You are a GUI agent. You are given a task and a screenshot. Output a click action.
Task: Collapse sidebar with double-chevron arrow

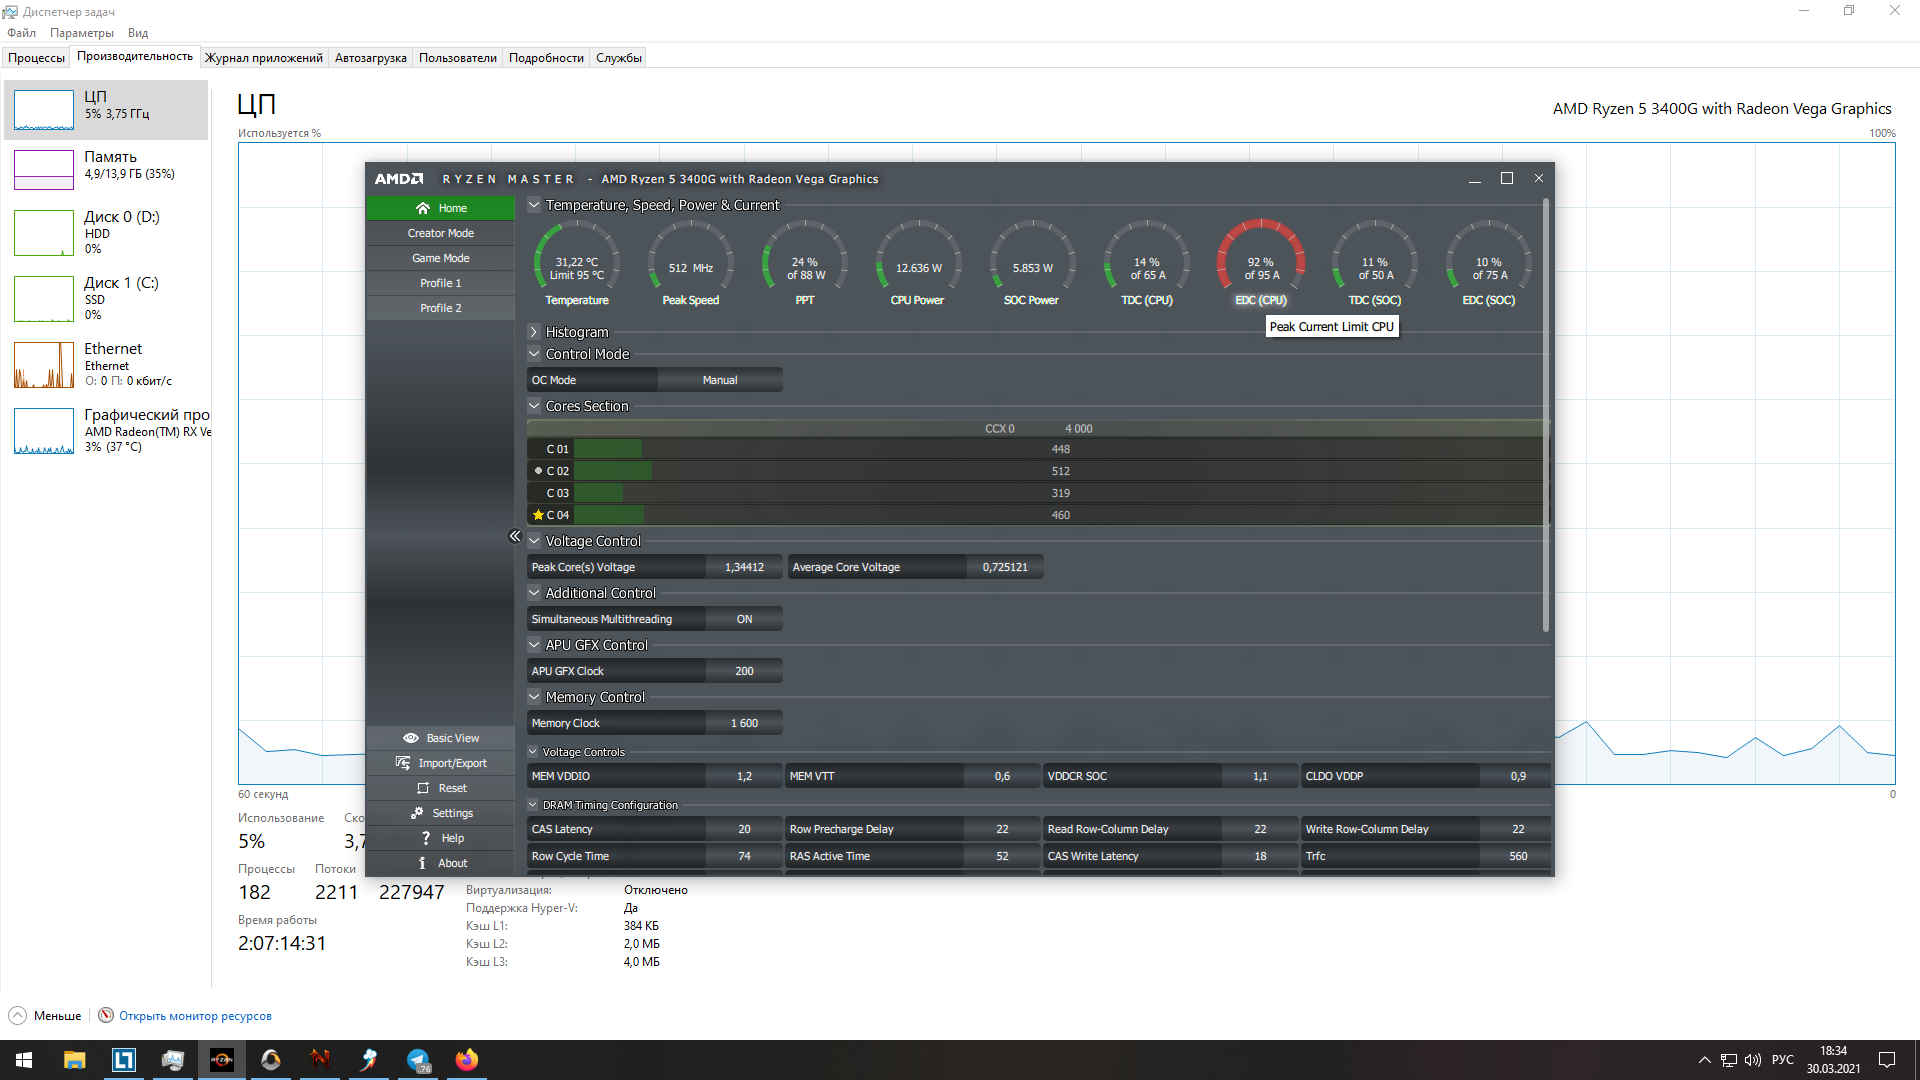click(515, 536)
